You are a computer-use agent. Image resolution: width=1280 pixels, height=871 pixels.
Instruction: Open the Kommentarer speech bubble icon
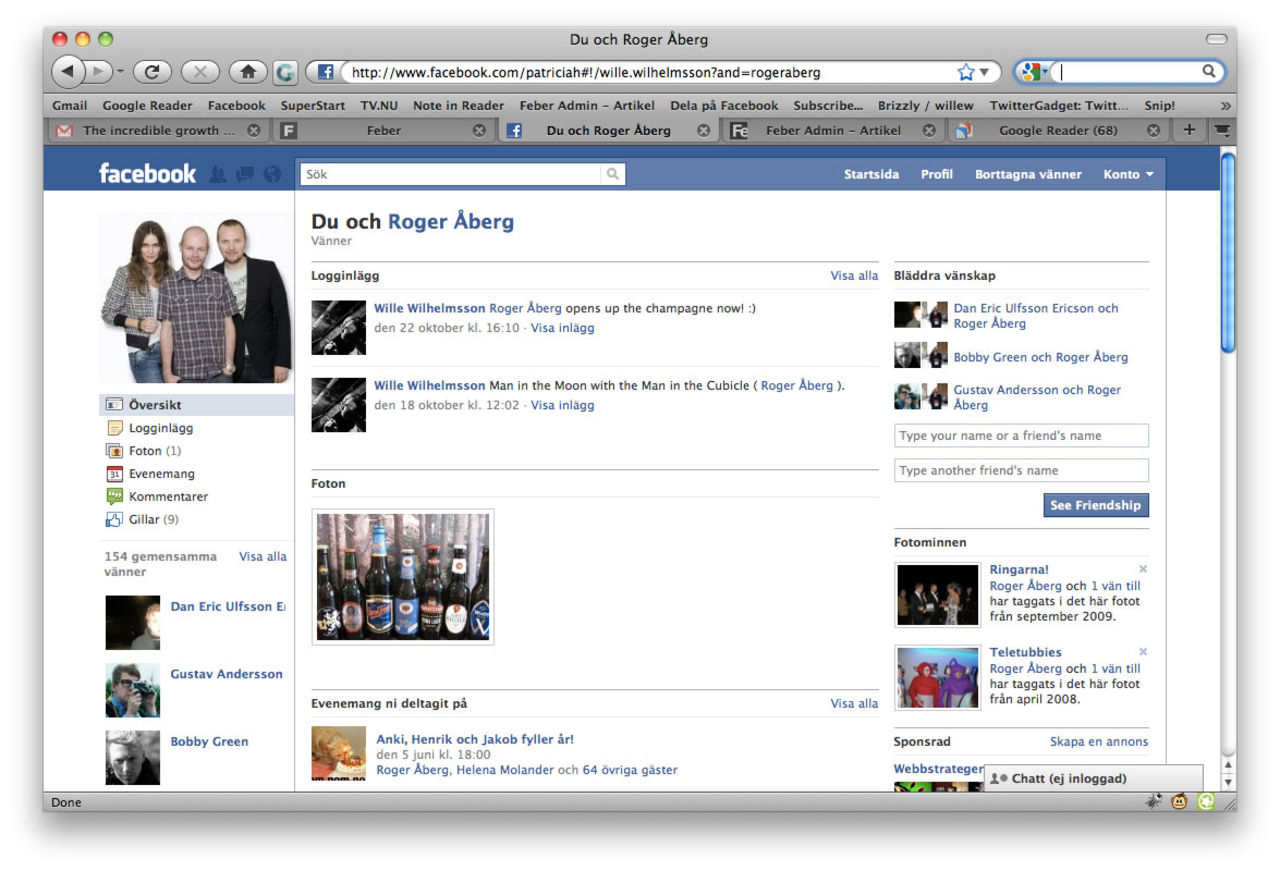[117, 496]
